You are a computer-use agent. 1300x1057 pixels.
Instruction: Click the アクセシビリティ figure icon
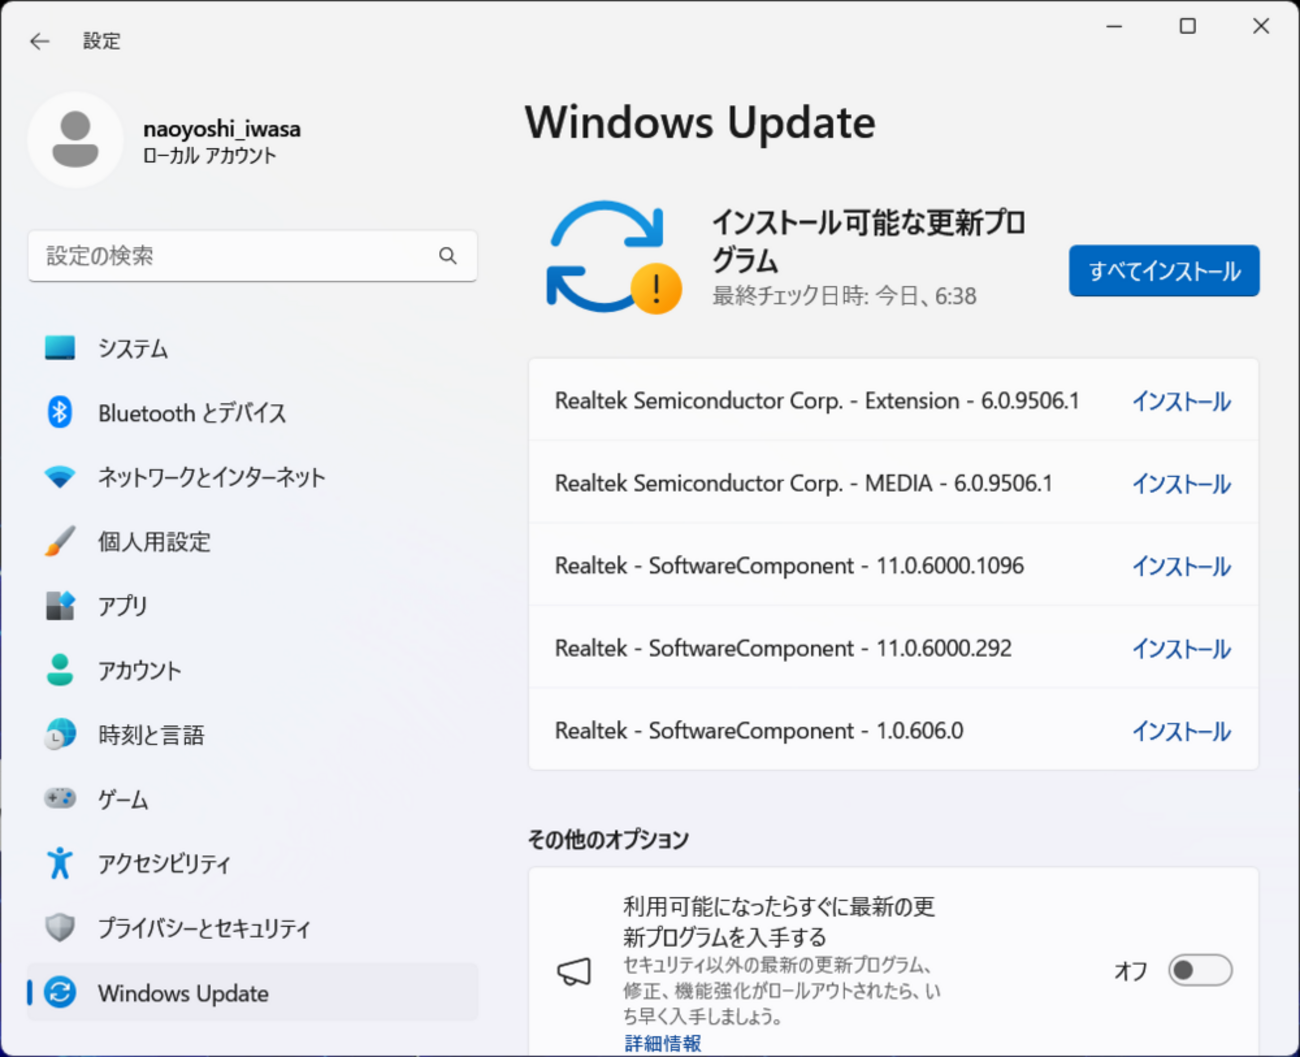click(60, 863)
